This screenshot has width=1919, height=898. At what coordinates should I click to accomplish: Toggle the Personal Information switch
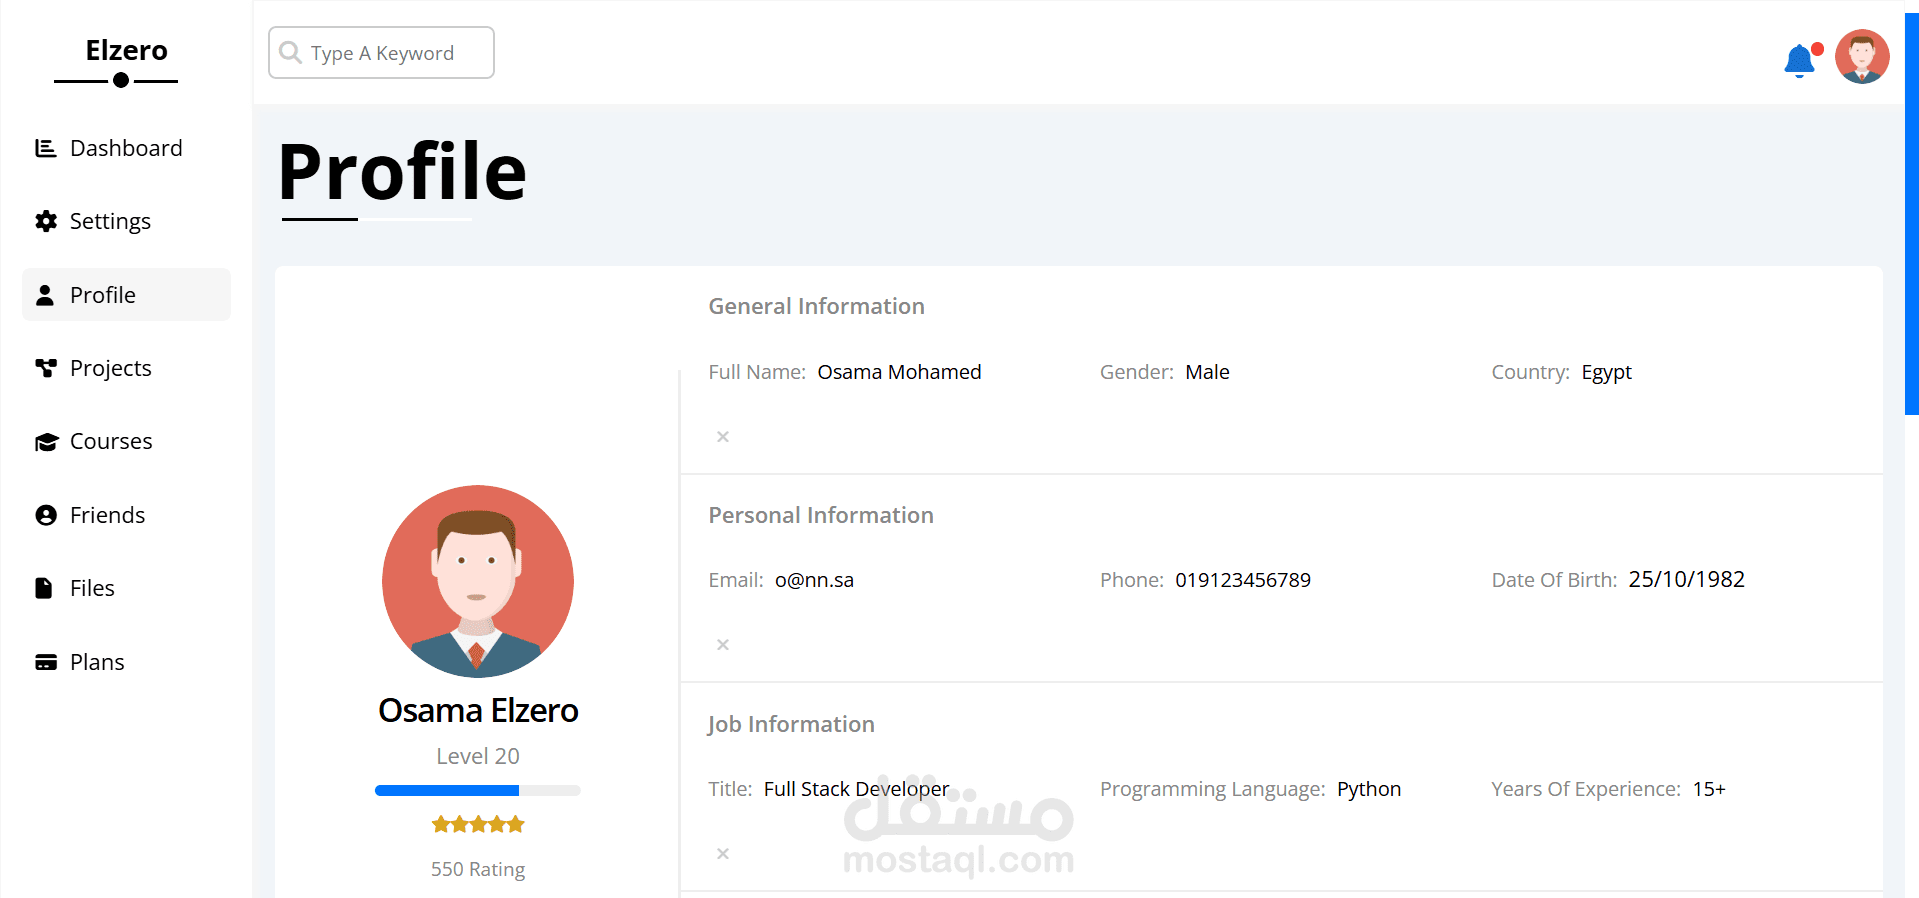[x=723, y=645]
